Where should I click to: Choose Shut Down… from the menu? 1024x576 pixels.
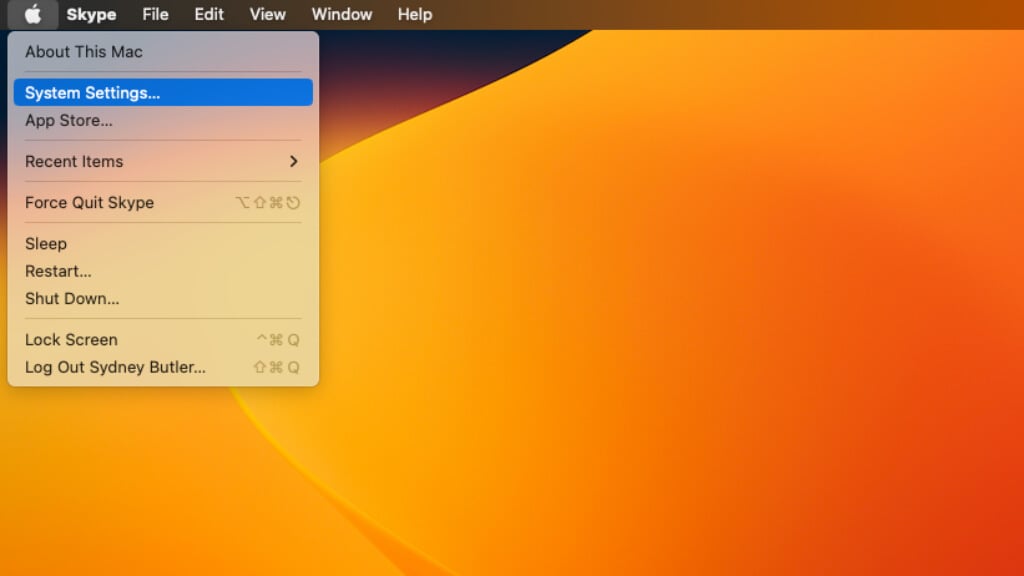coord(163,298)
